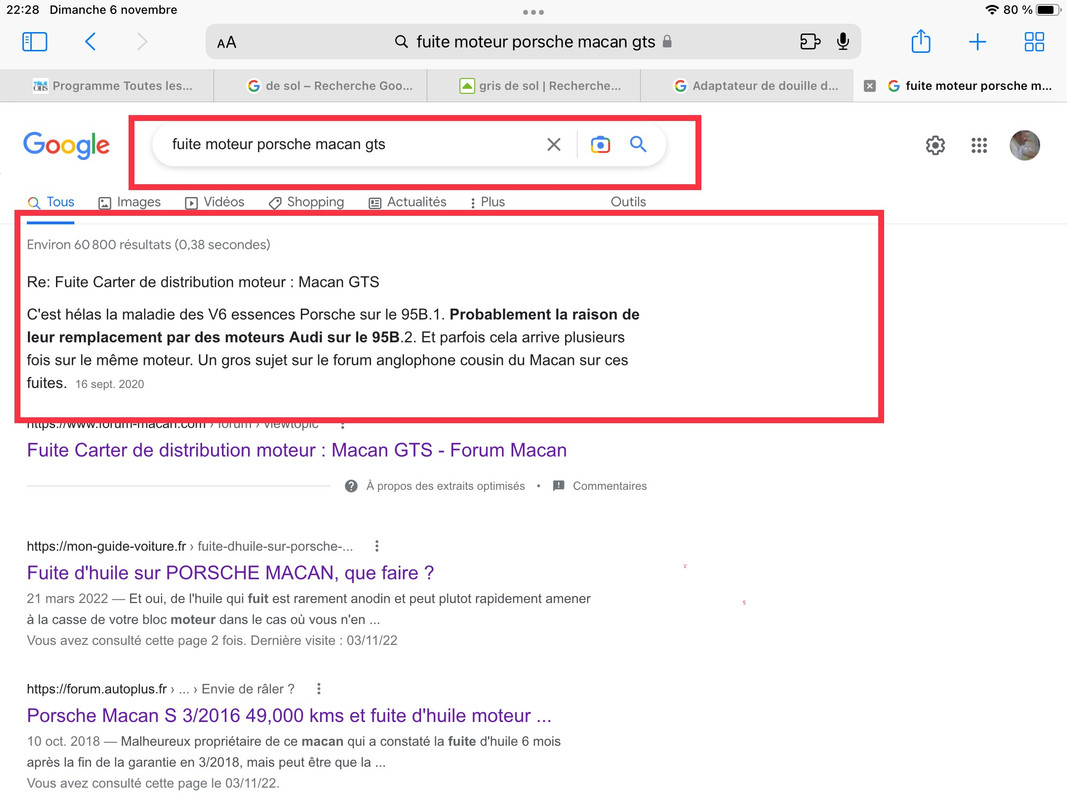This screenshot has height=800, width=1067.
Task: Open the Share sheet icon
Action: pos(921,41)
